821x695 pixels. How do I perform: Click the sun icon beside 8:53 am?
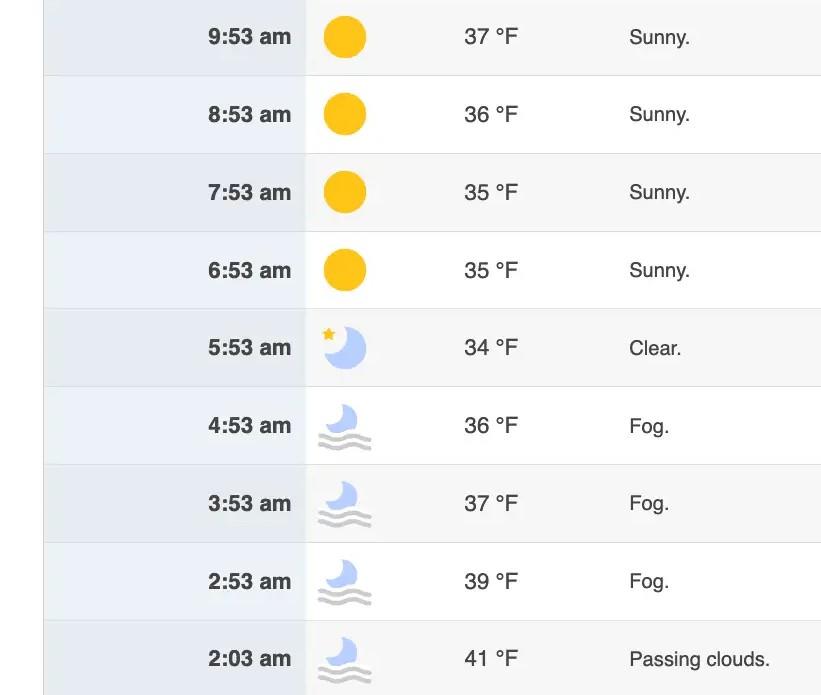[345, 114]
